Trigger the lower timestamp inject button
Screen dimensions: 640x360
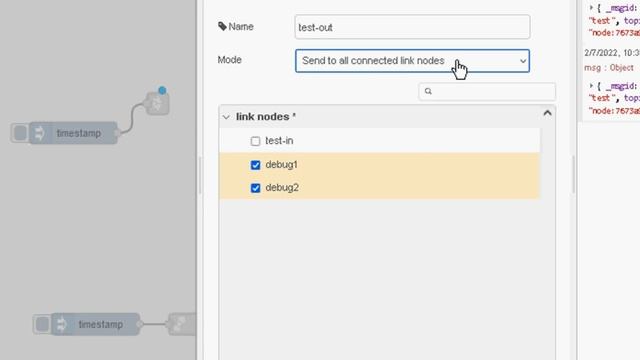click(42, 324)
